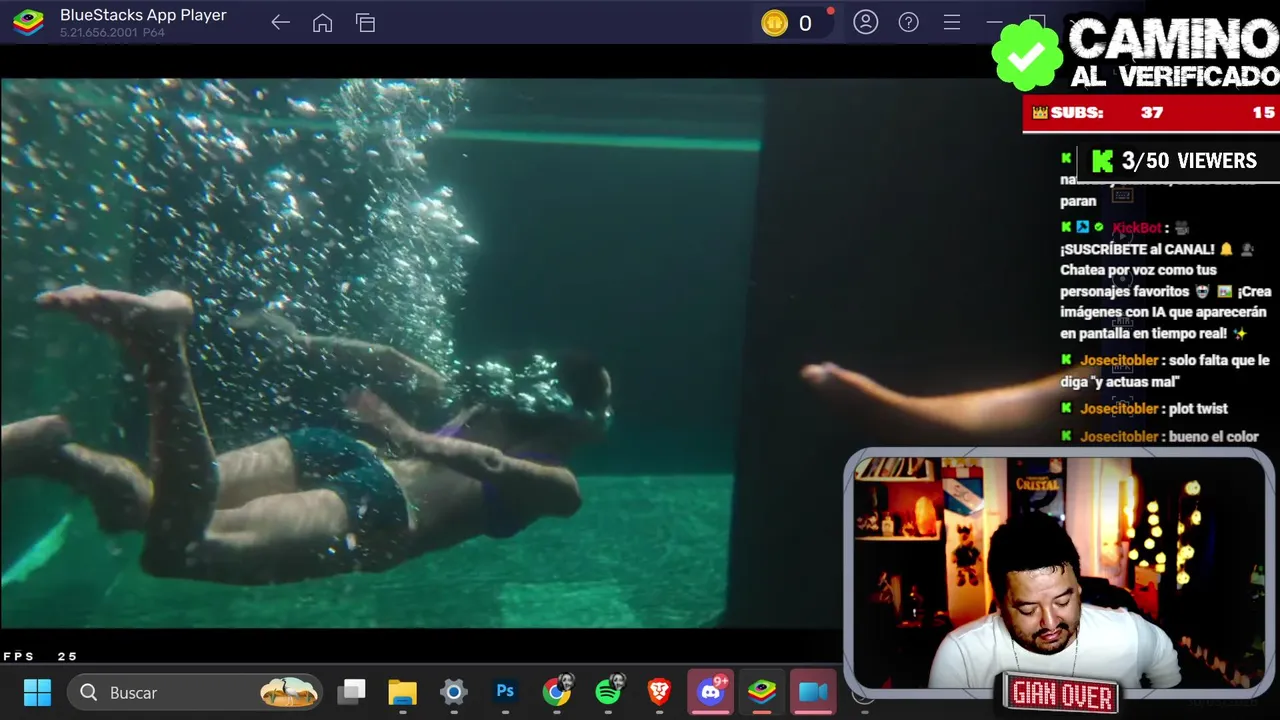Open Settings gear app on taskbar
Screen dimensions: 1280x720
pyautogui.click(x=454, y=692)
